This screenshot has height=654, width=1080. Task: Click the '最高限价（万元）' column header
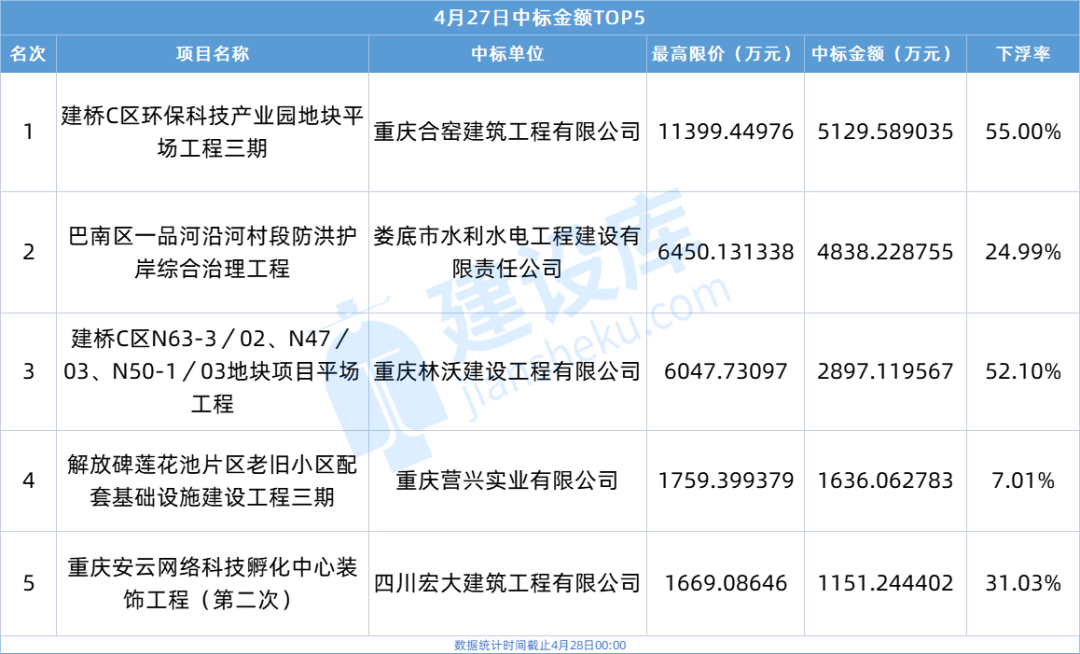point(725,54)
